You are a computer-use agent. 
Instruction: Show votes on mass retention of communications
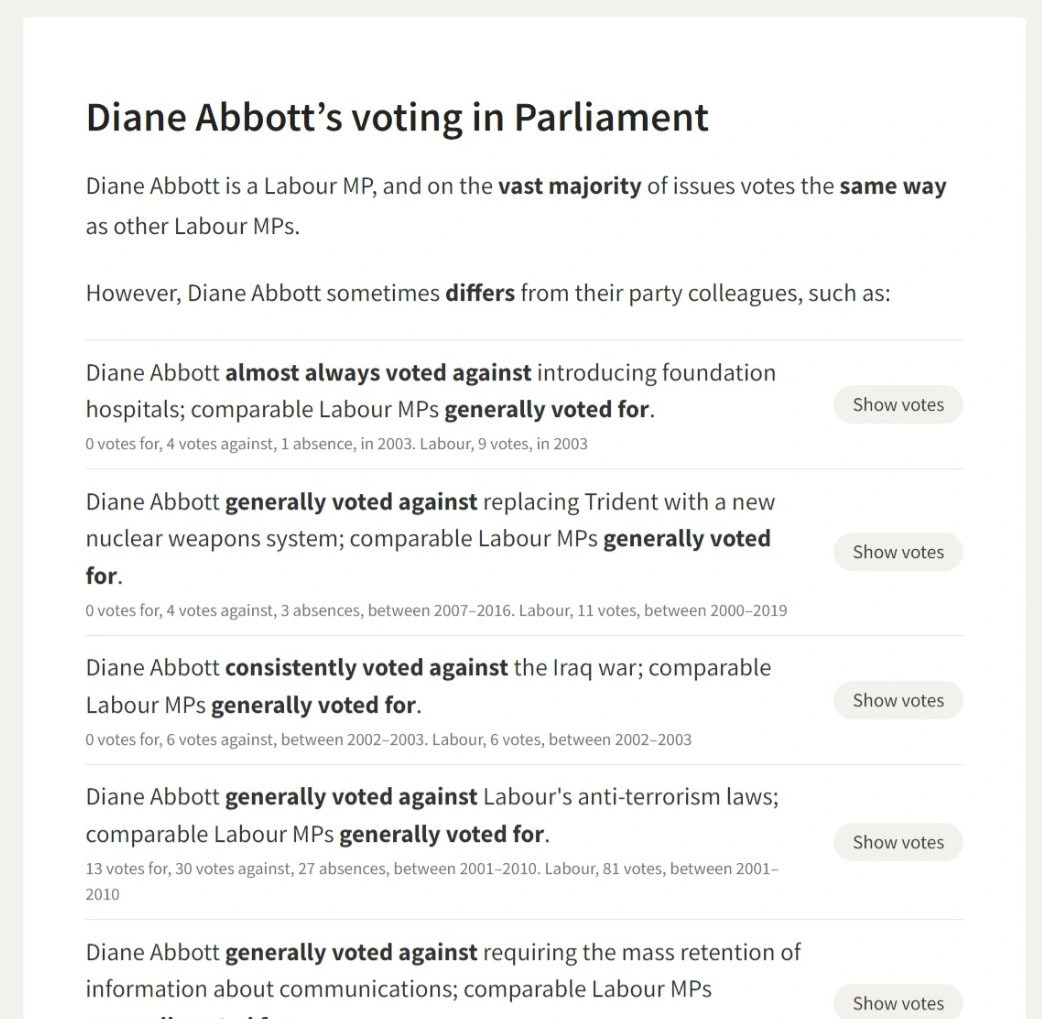(897, 1003)
